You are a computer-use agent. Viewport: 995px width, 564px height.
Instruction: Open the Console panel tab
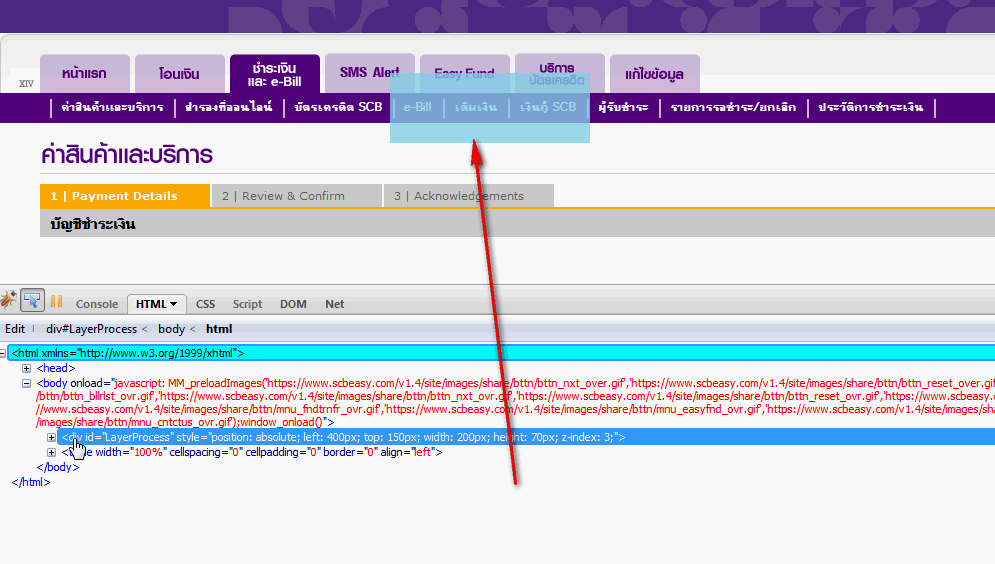click(x=97, y=304)
